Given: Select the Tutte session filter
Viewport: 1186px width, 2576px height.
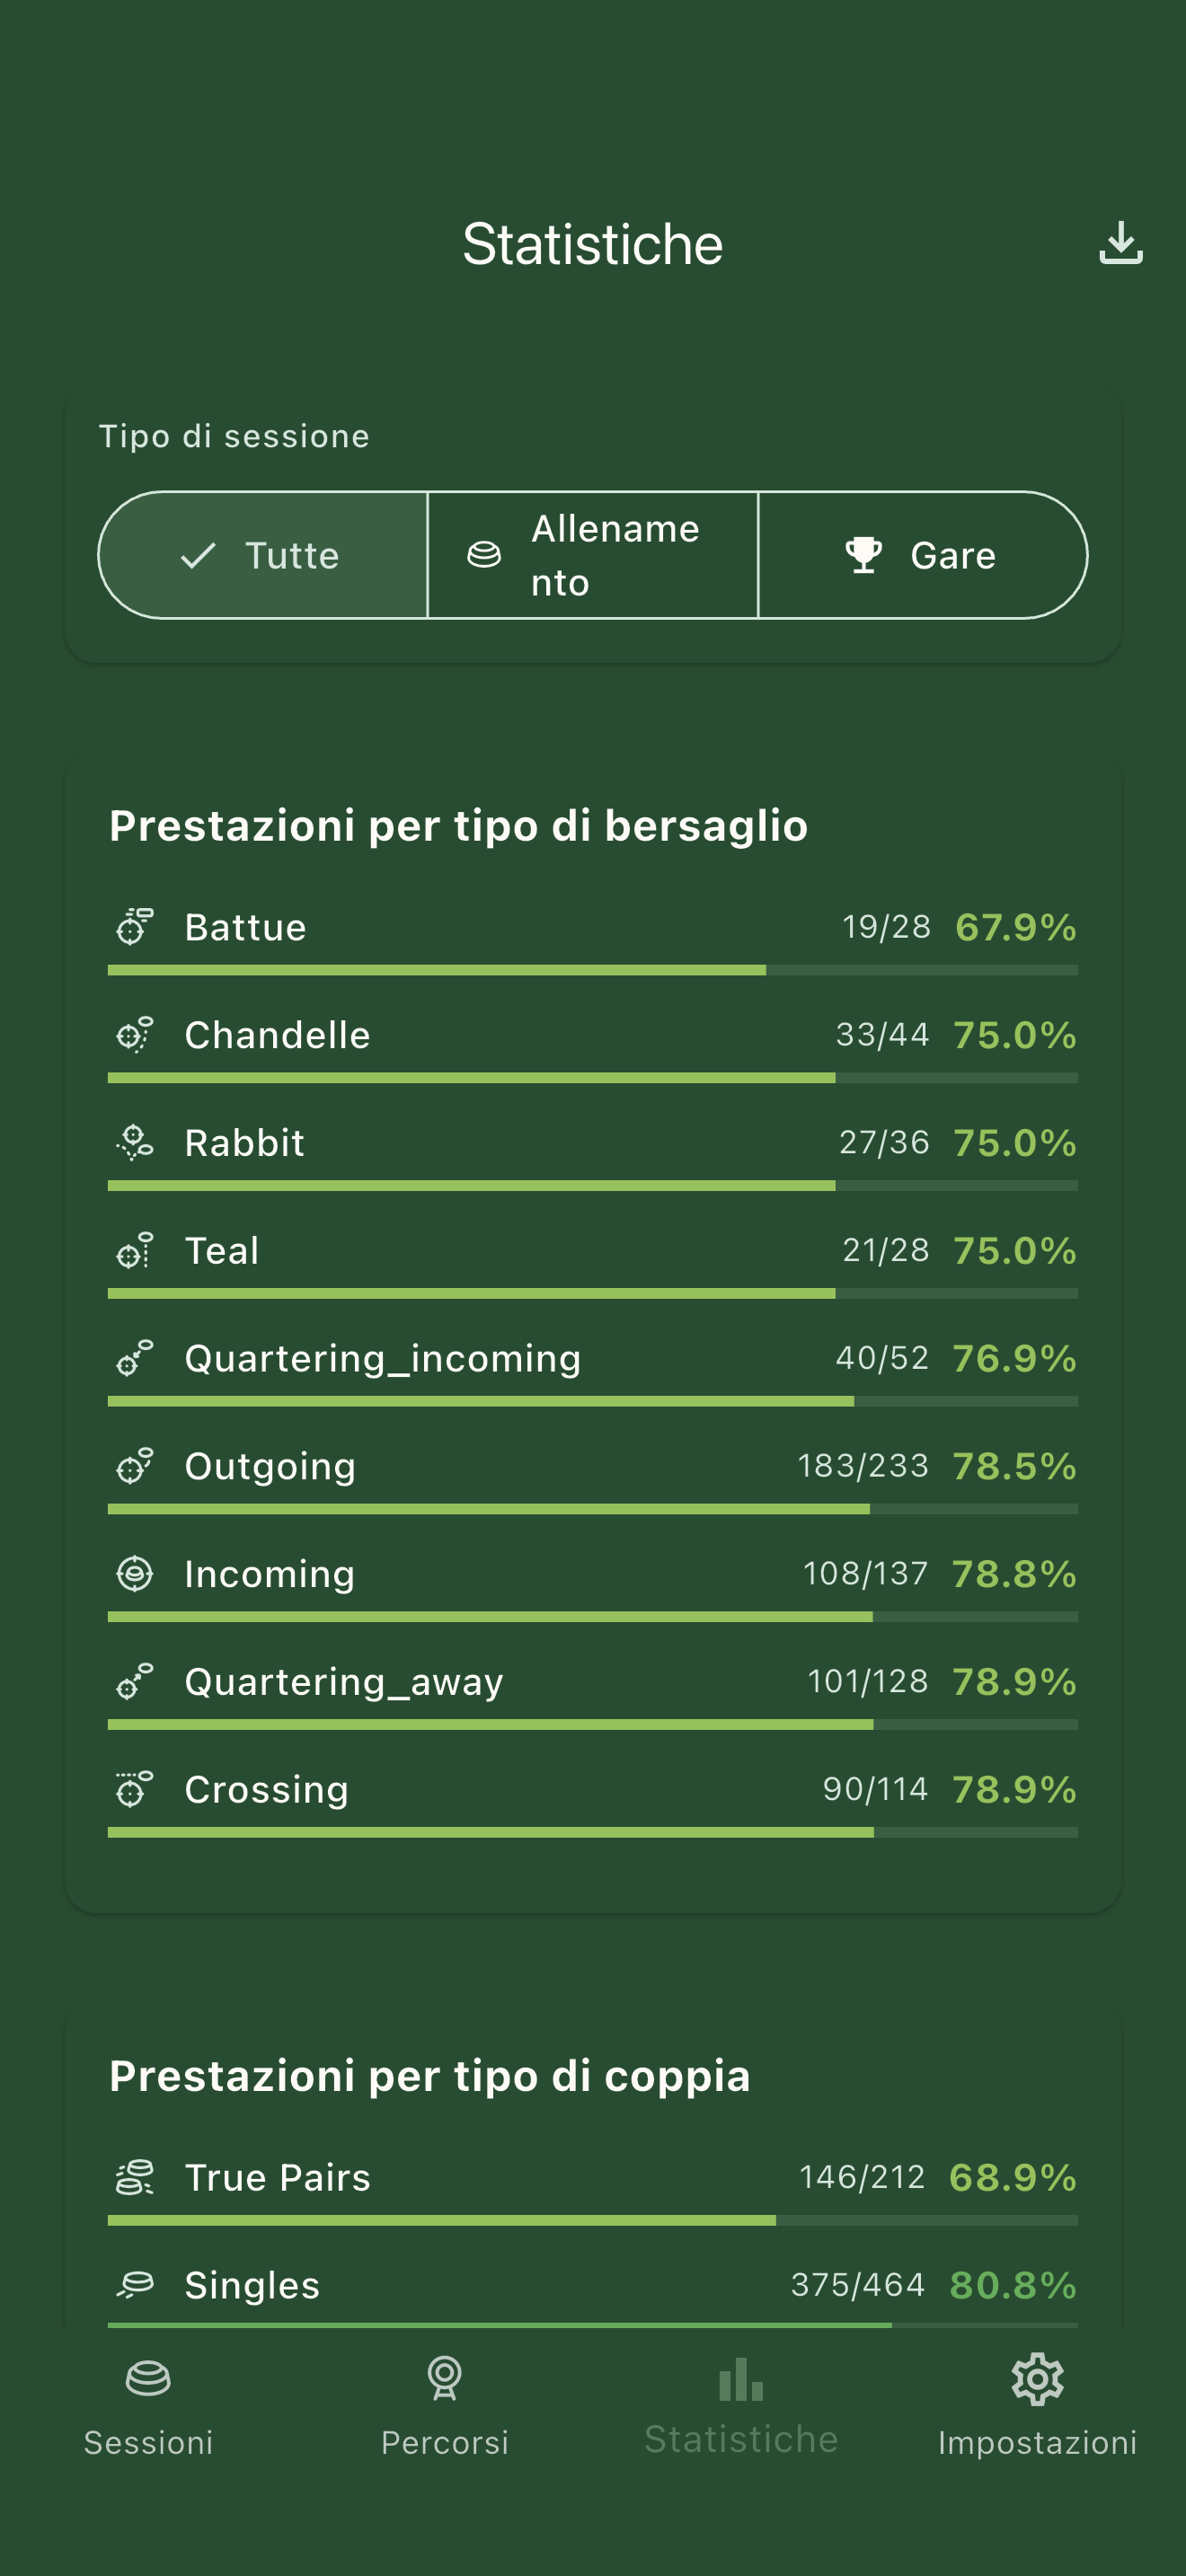Looking at the screenshot, I should point(263,555).
